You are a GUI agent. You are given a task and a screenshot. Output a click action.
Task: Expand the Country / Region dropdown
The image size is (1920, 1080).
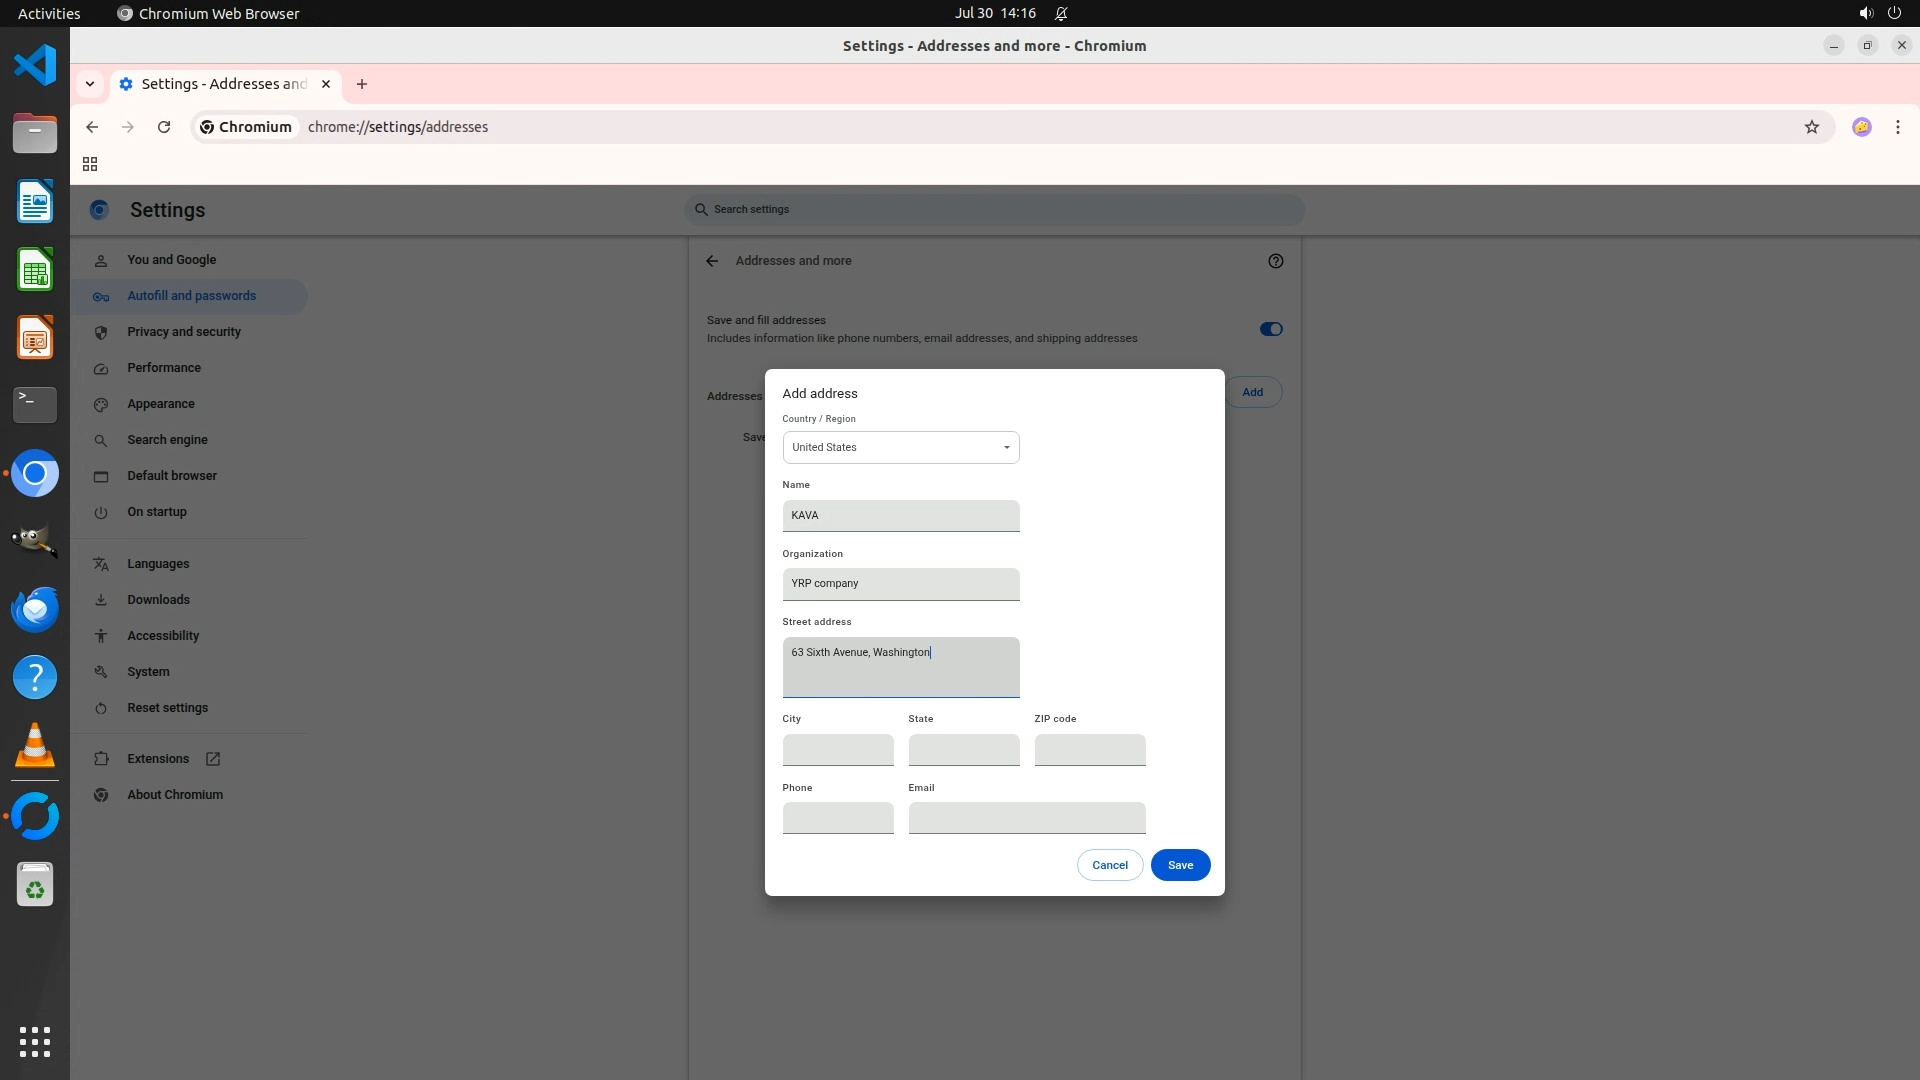pos(900,447)
